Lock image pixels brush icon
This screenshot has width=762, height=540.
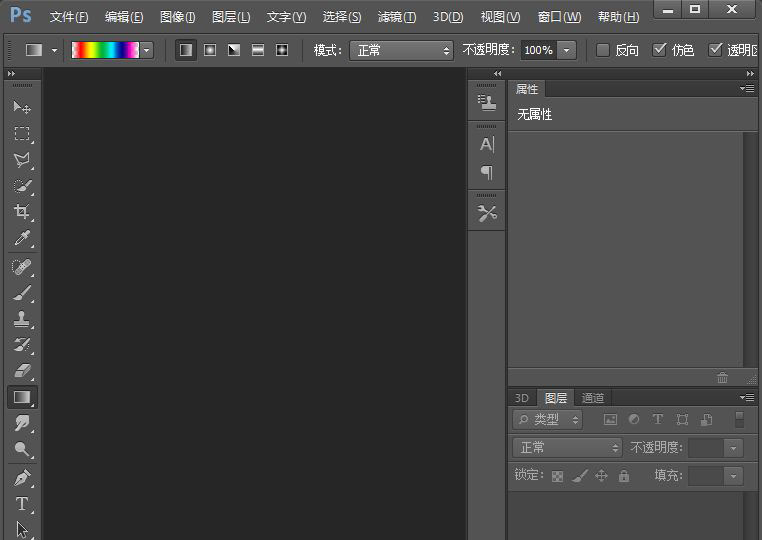[x=580, y=476]
